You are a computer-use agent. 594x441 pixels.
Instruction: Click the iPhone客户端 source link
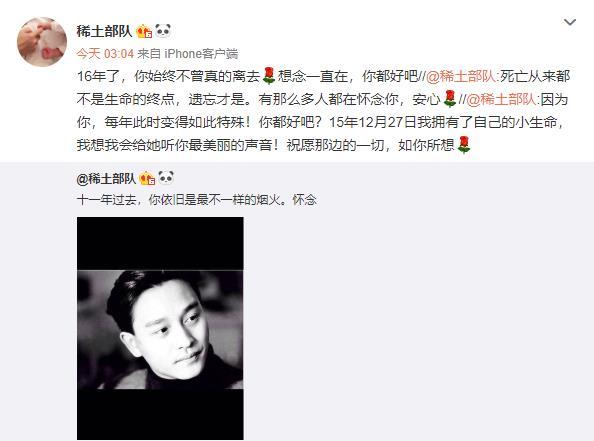click(201, 54)
